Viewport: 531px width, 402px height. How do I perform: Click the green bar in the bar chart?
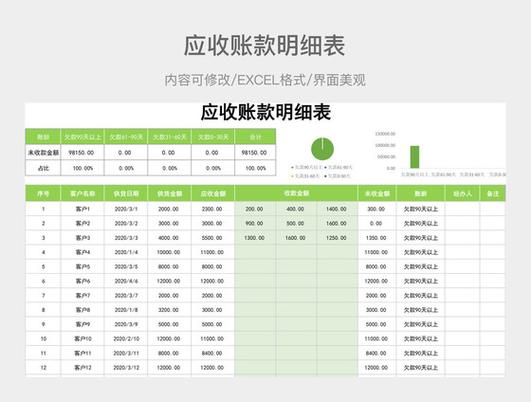pyautogui.click(x=415, y=157)
